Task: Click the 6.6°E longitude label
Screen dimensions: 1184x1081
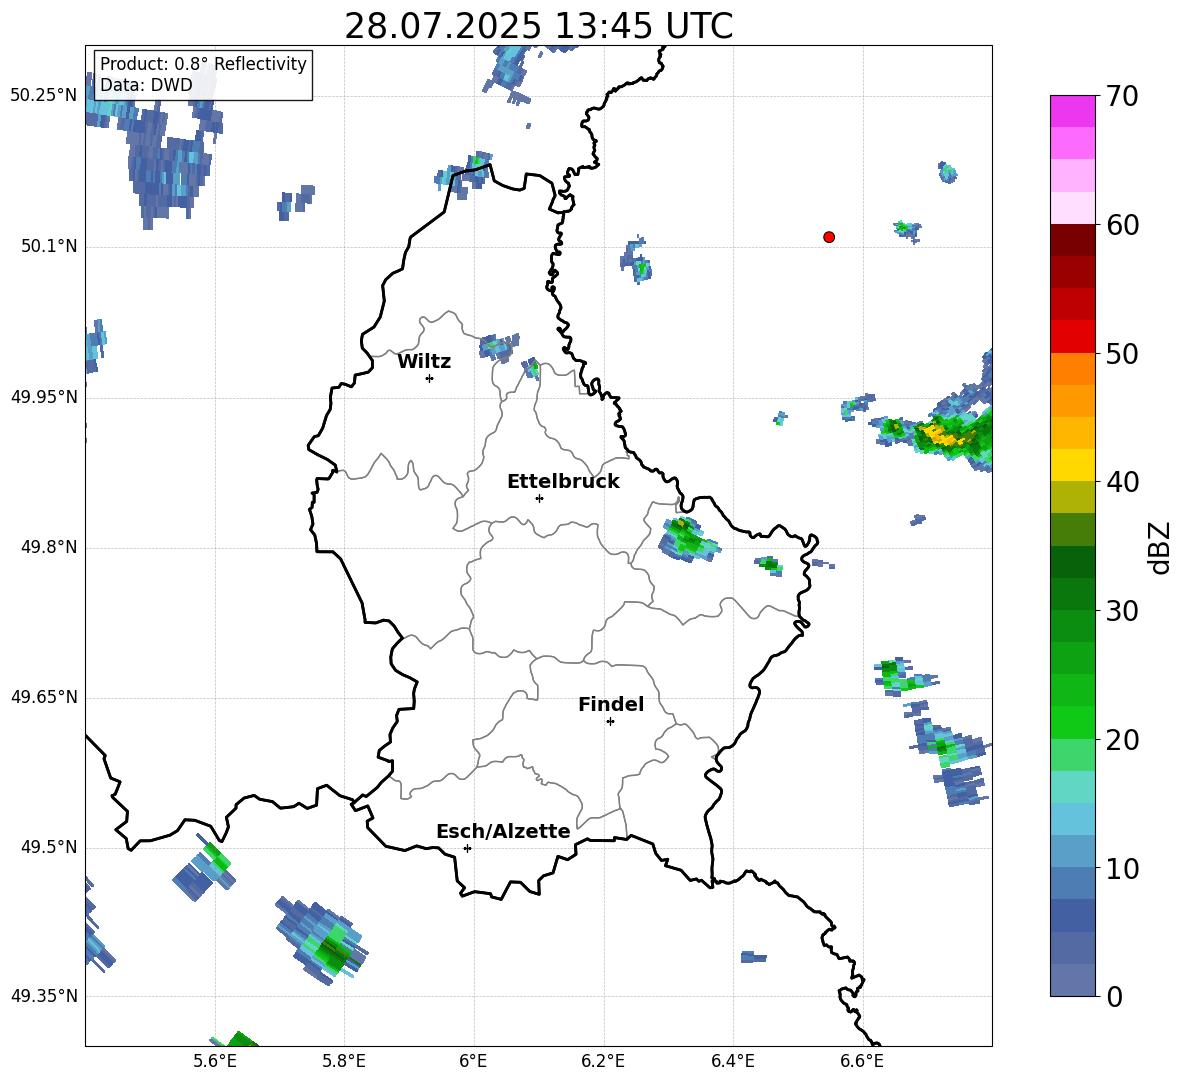Action: (x=862, y=1061)
